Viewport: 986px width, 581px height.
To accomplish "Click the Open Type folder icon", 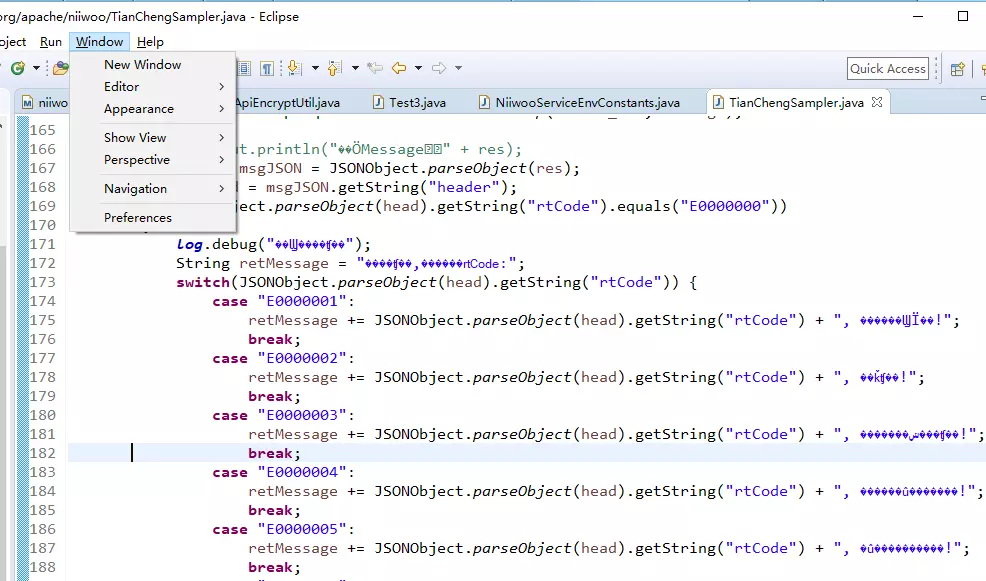I will (61, 68).
